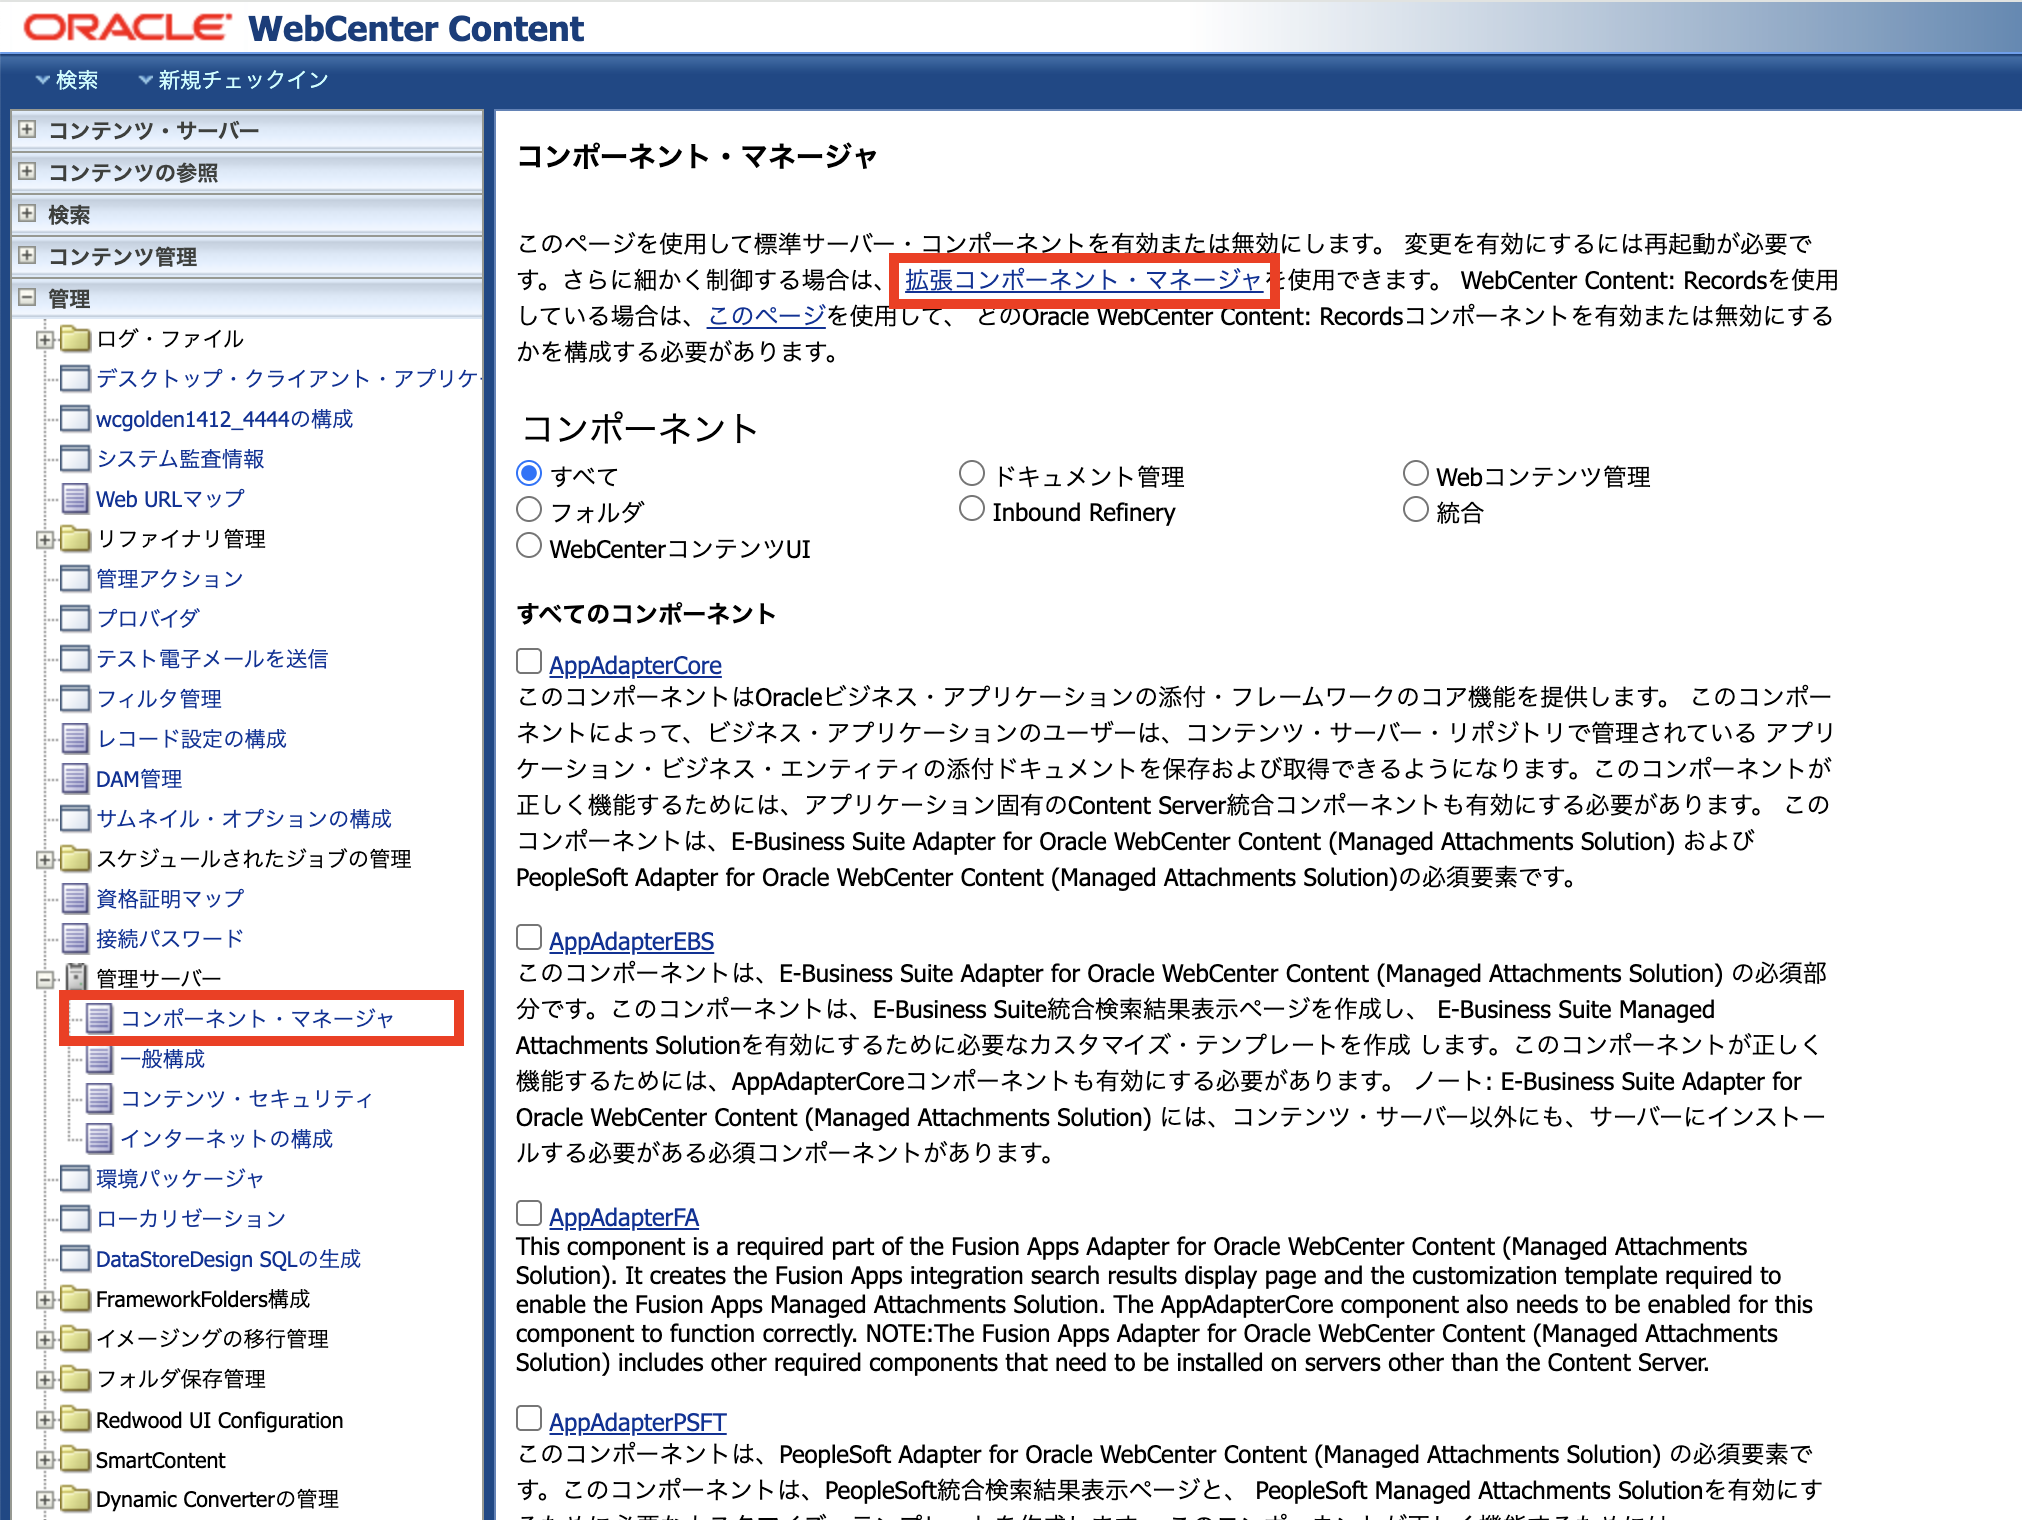Check the AppAdapterEBS component checkbox
Screen dimensions: 2022x1520
pyautogui.click(x=529, y=938)
